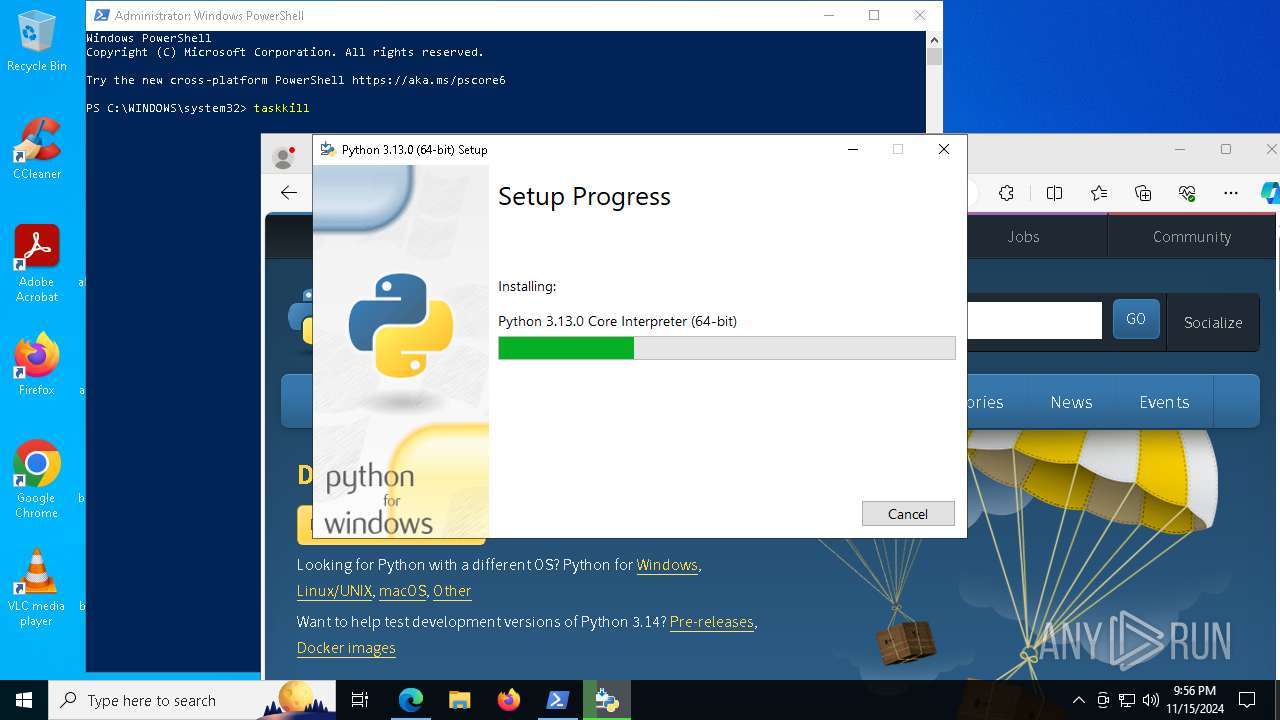Image resolution: width=1280 pixels, height=720 pixels.
Task: Open Edge browser essentials heart icon
Action: pyautogui.click(x=1187, y=193)
